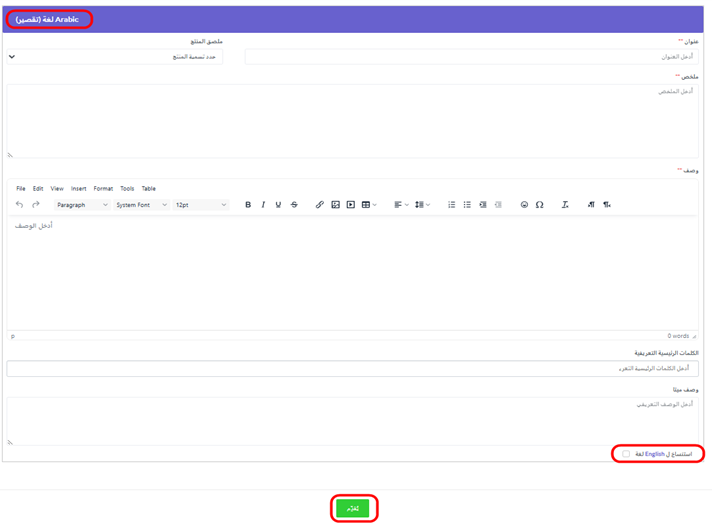Click the undo arrow icon
712x526 pixels.
pyautogui.click(x=20, y=205)
